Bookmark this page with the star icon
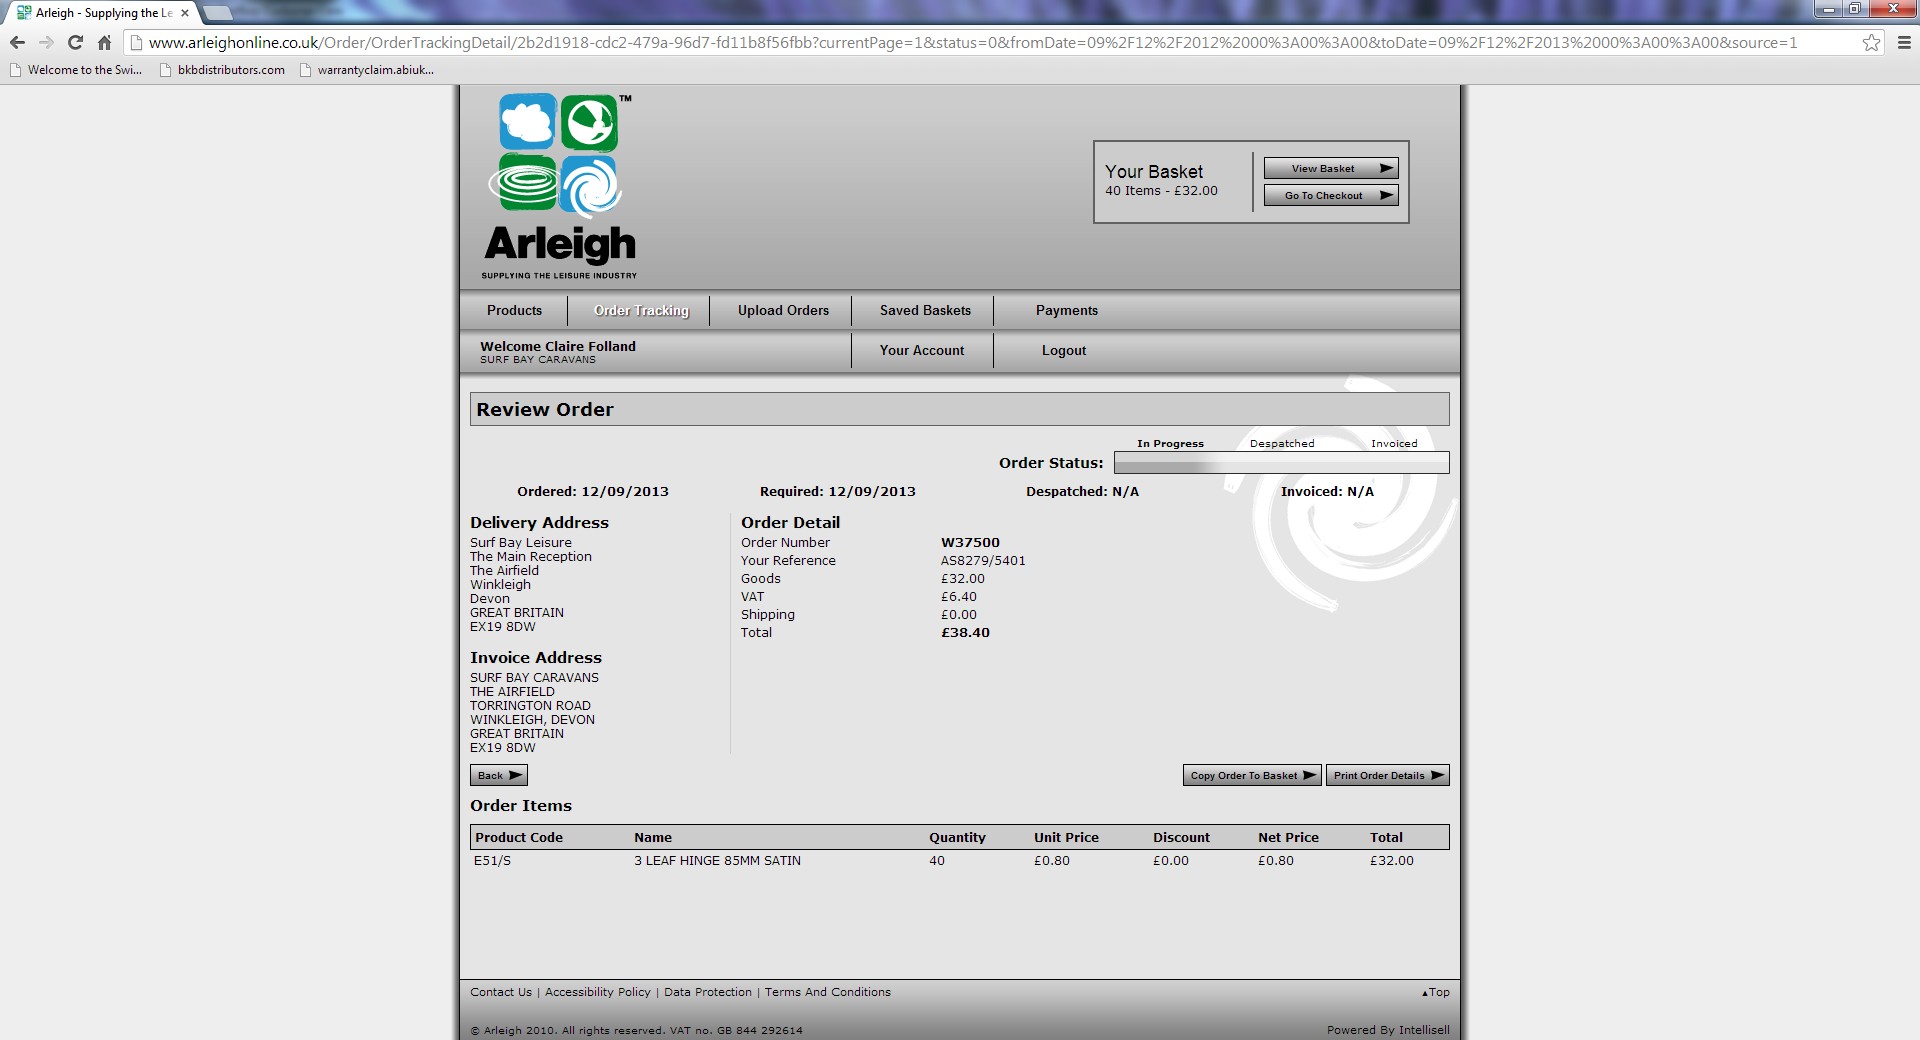This screenshot has height=1040, width=1920. click(1871, 43)
